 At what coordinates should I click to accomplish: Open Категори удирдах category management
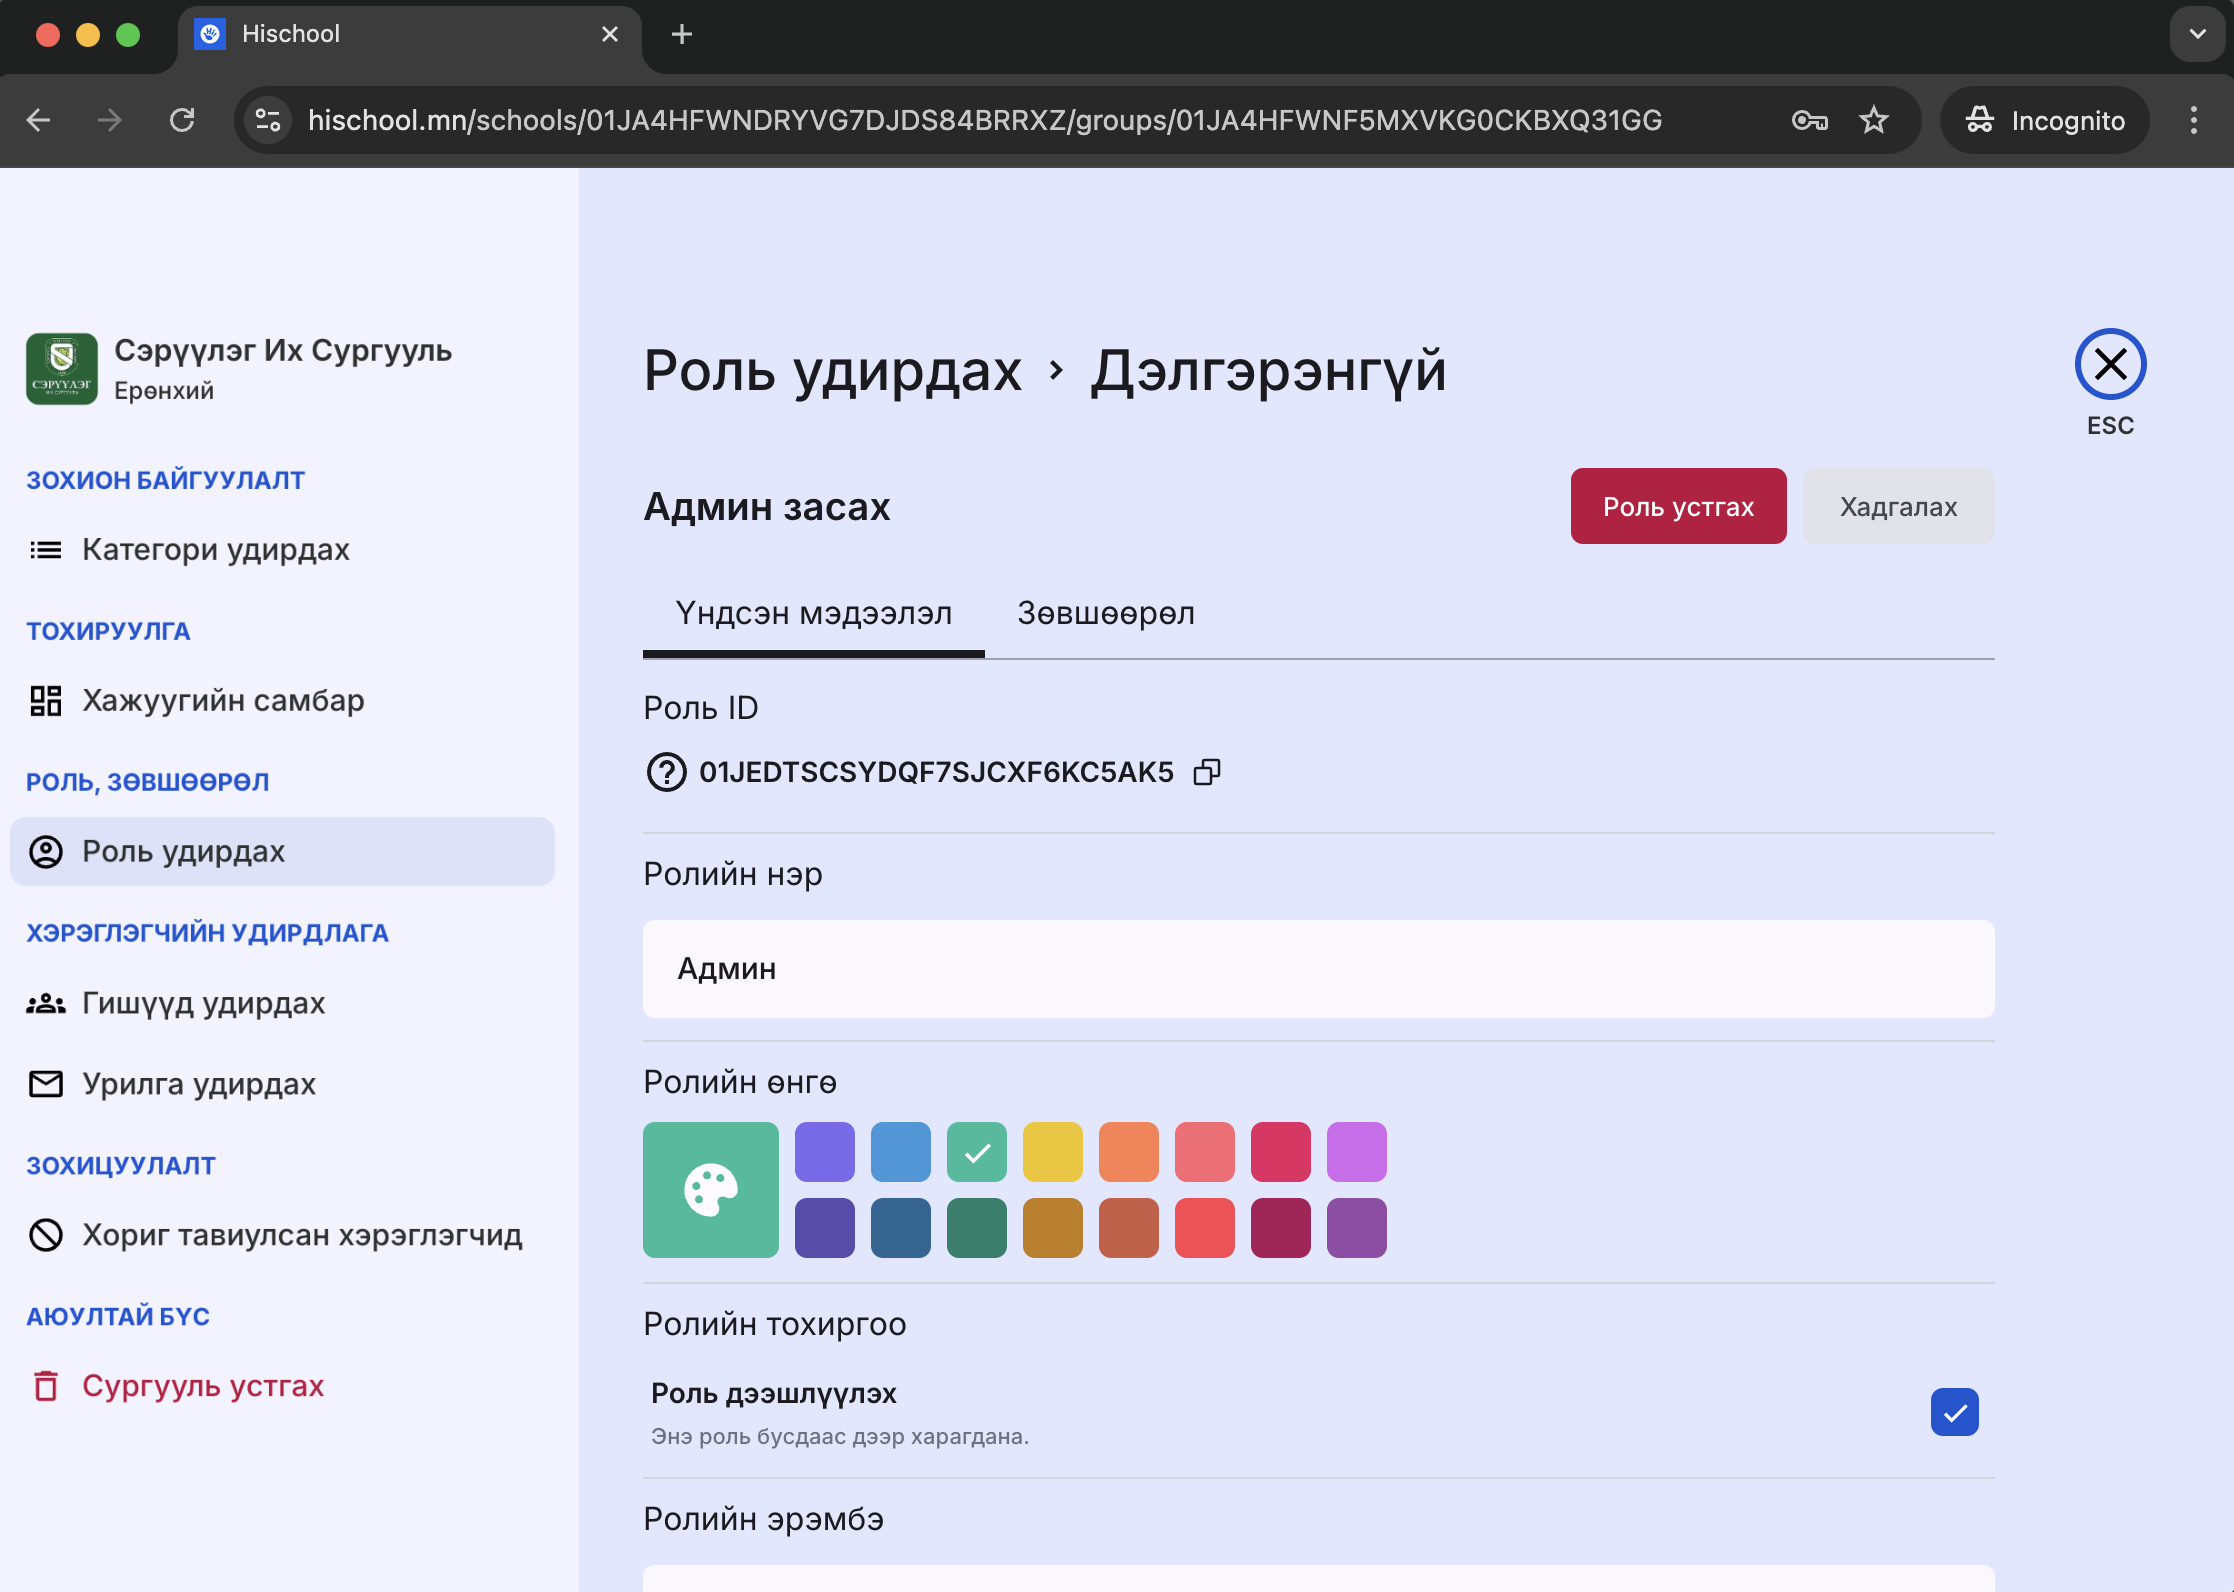[x=215, y=550]
